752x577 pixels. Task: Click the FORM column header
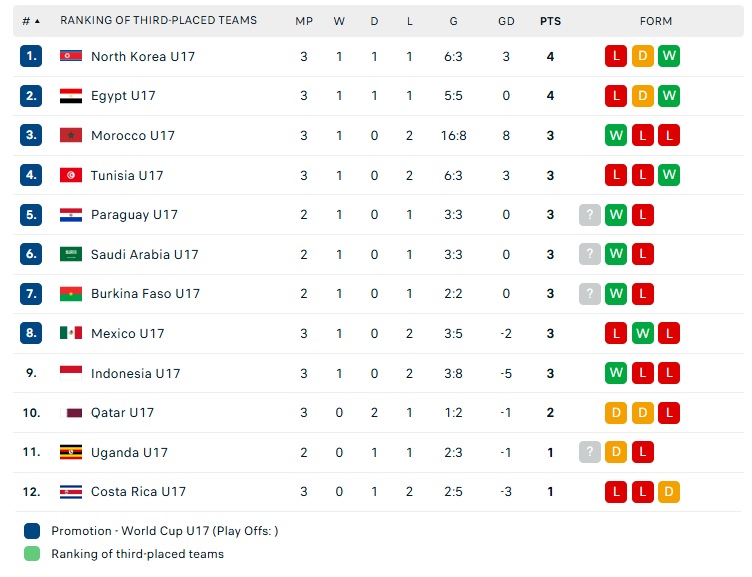click(x=656, y=21)
